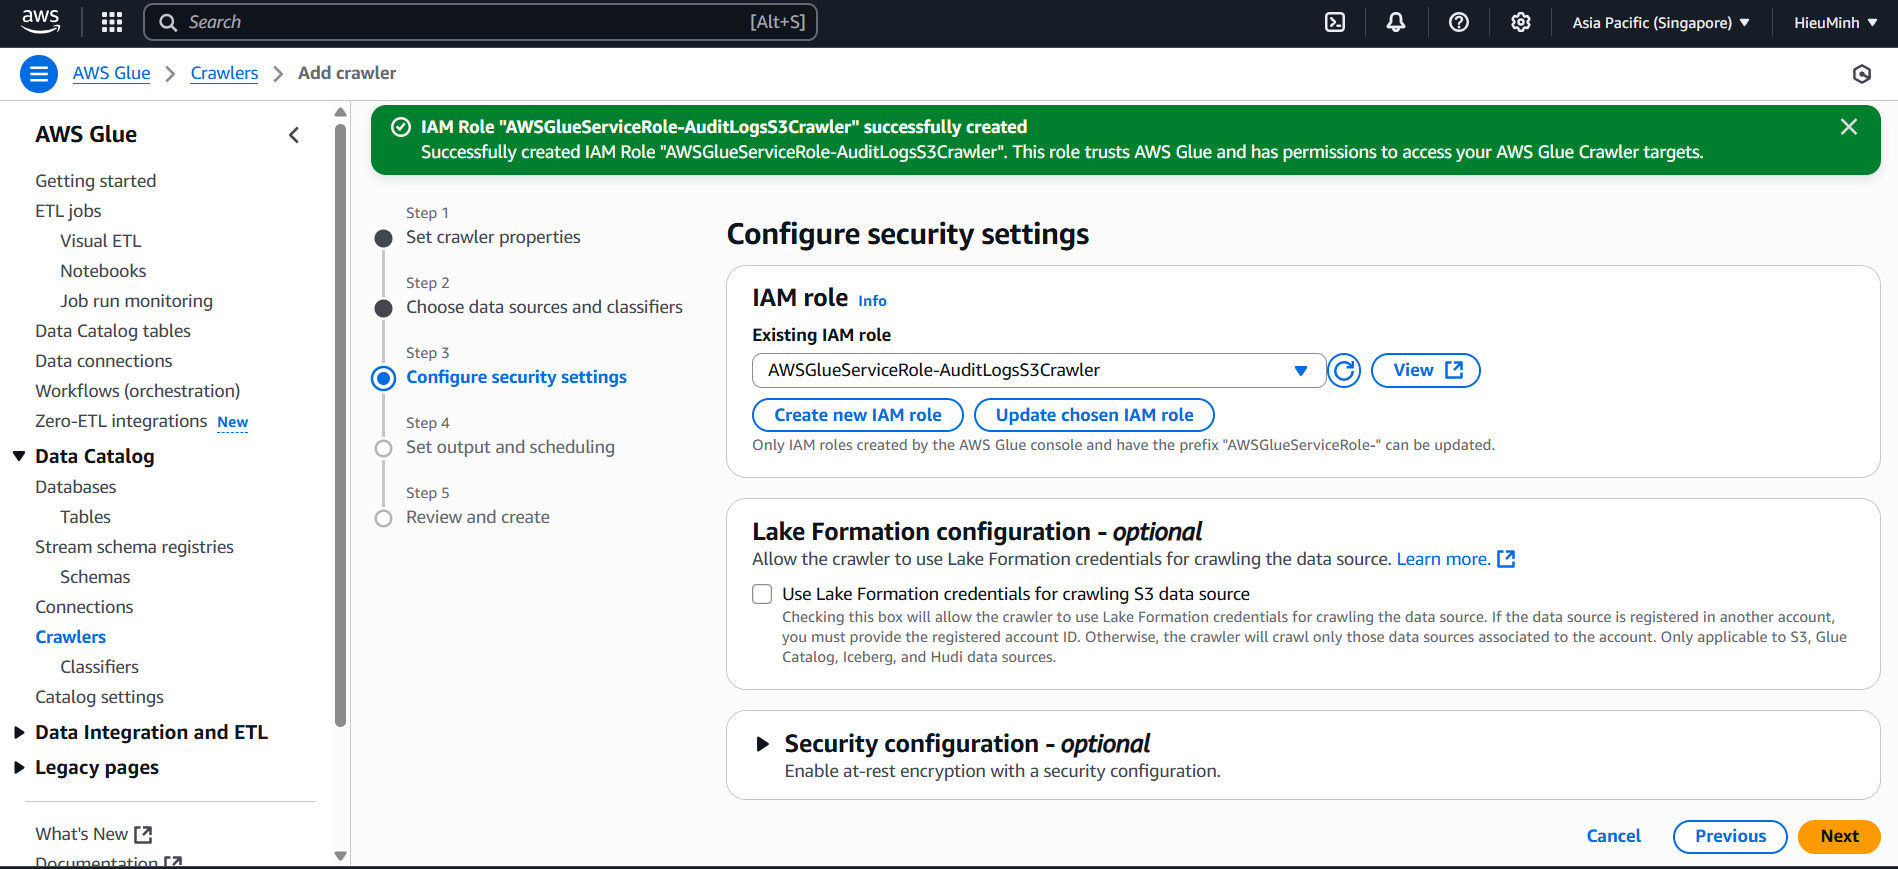The image size is (1898, 869).
Task: Go to Crawlers breadcrumb
Action: pyautogui.click(x=225, y=73)
